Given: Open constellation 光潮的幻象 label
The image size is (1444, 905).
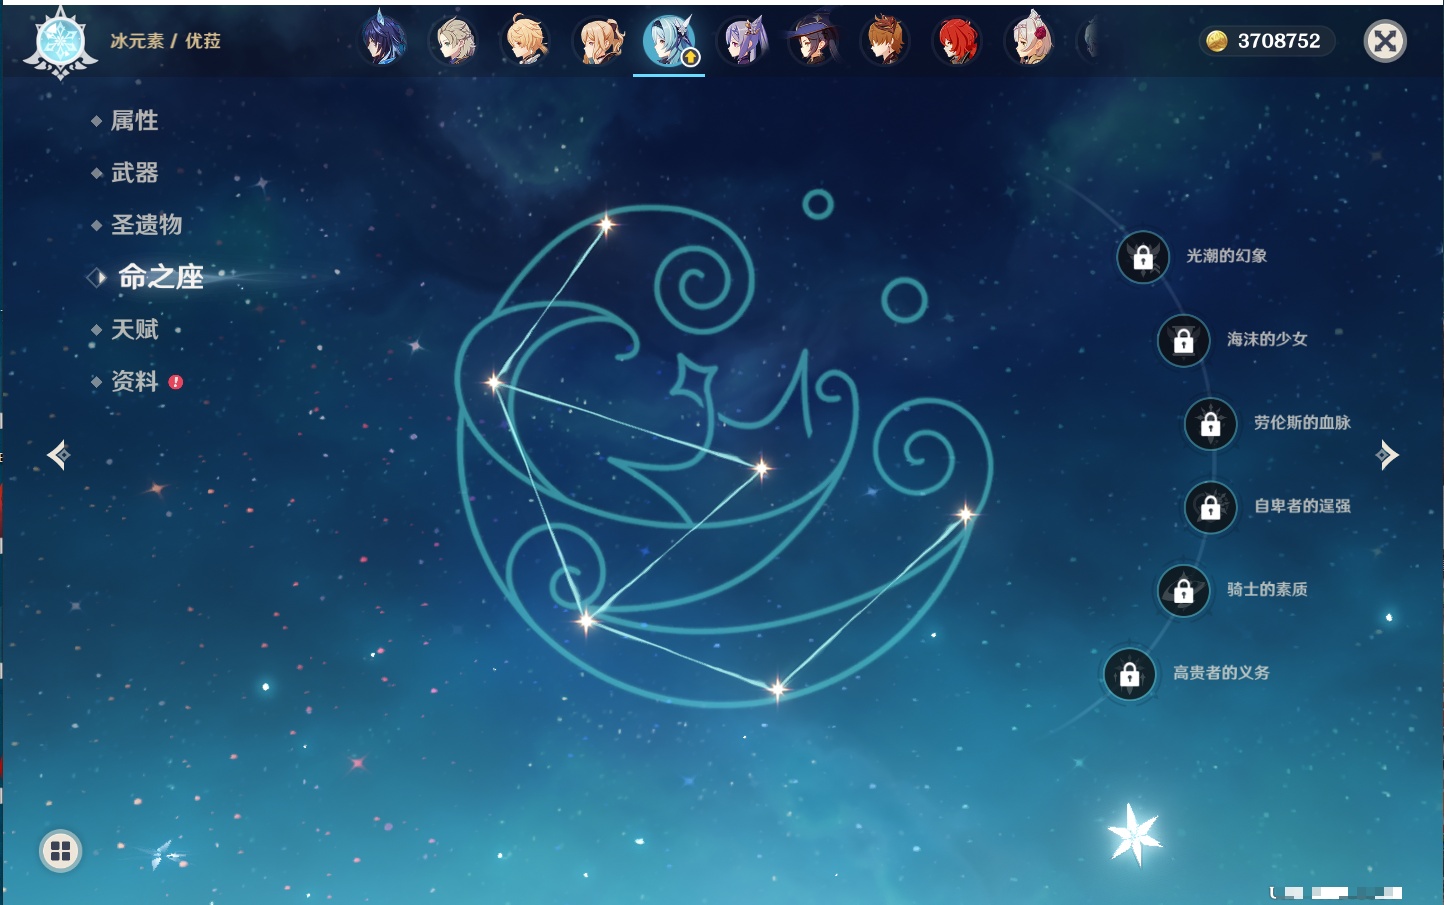Looking at the screenshot, I should coord(1227,256).
